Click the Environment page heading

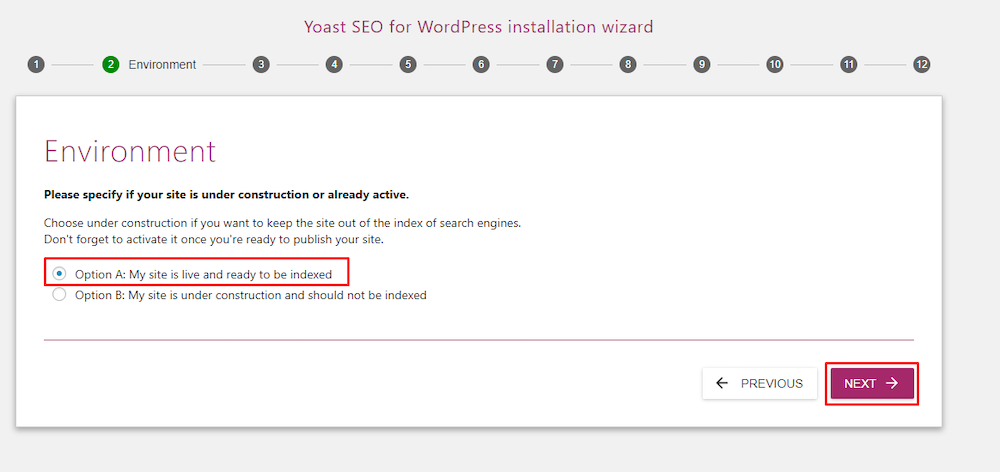pos(130,151)
